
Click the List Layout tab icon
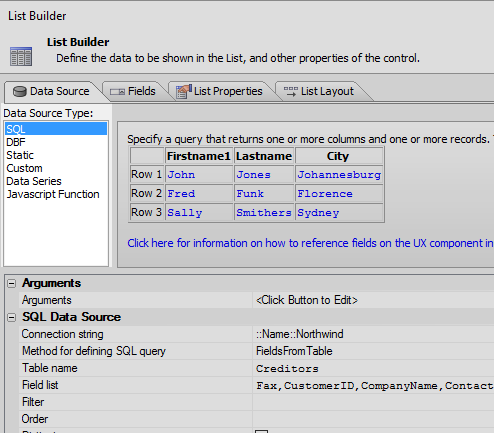[290, 92]
